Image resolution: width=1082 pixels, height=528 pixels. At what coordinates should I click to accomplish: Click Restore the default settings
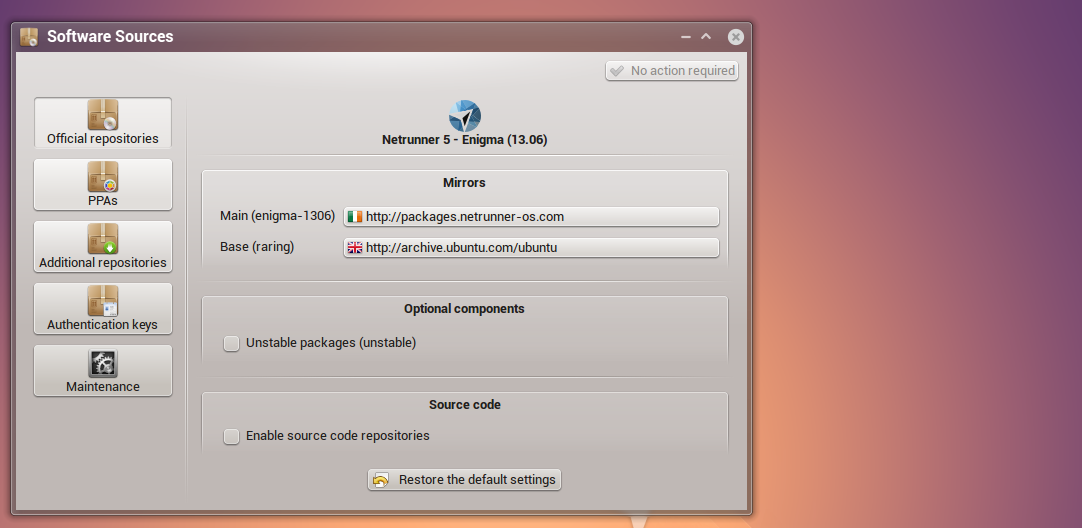tap(464, 480)
